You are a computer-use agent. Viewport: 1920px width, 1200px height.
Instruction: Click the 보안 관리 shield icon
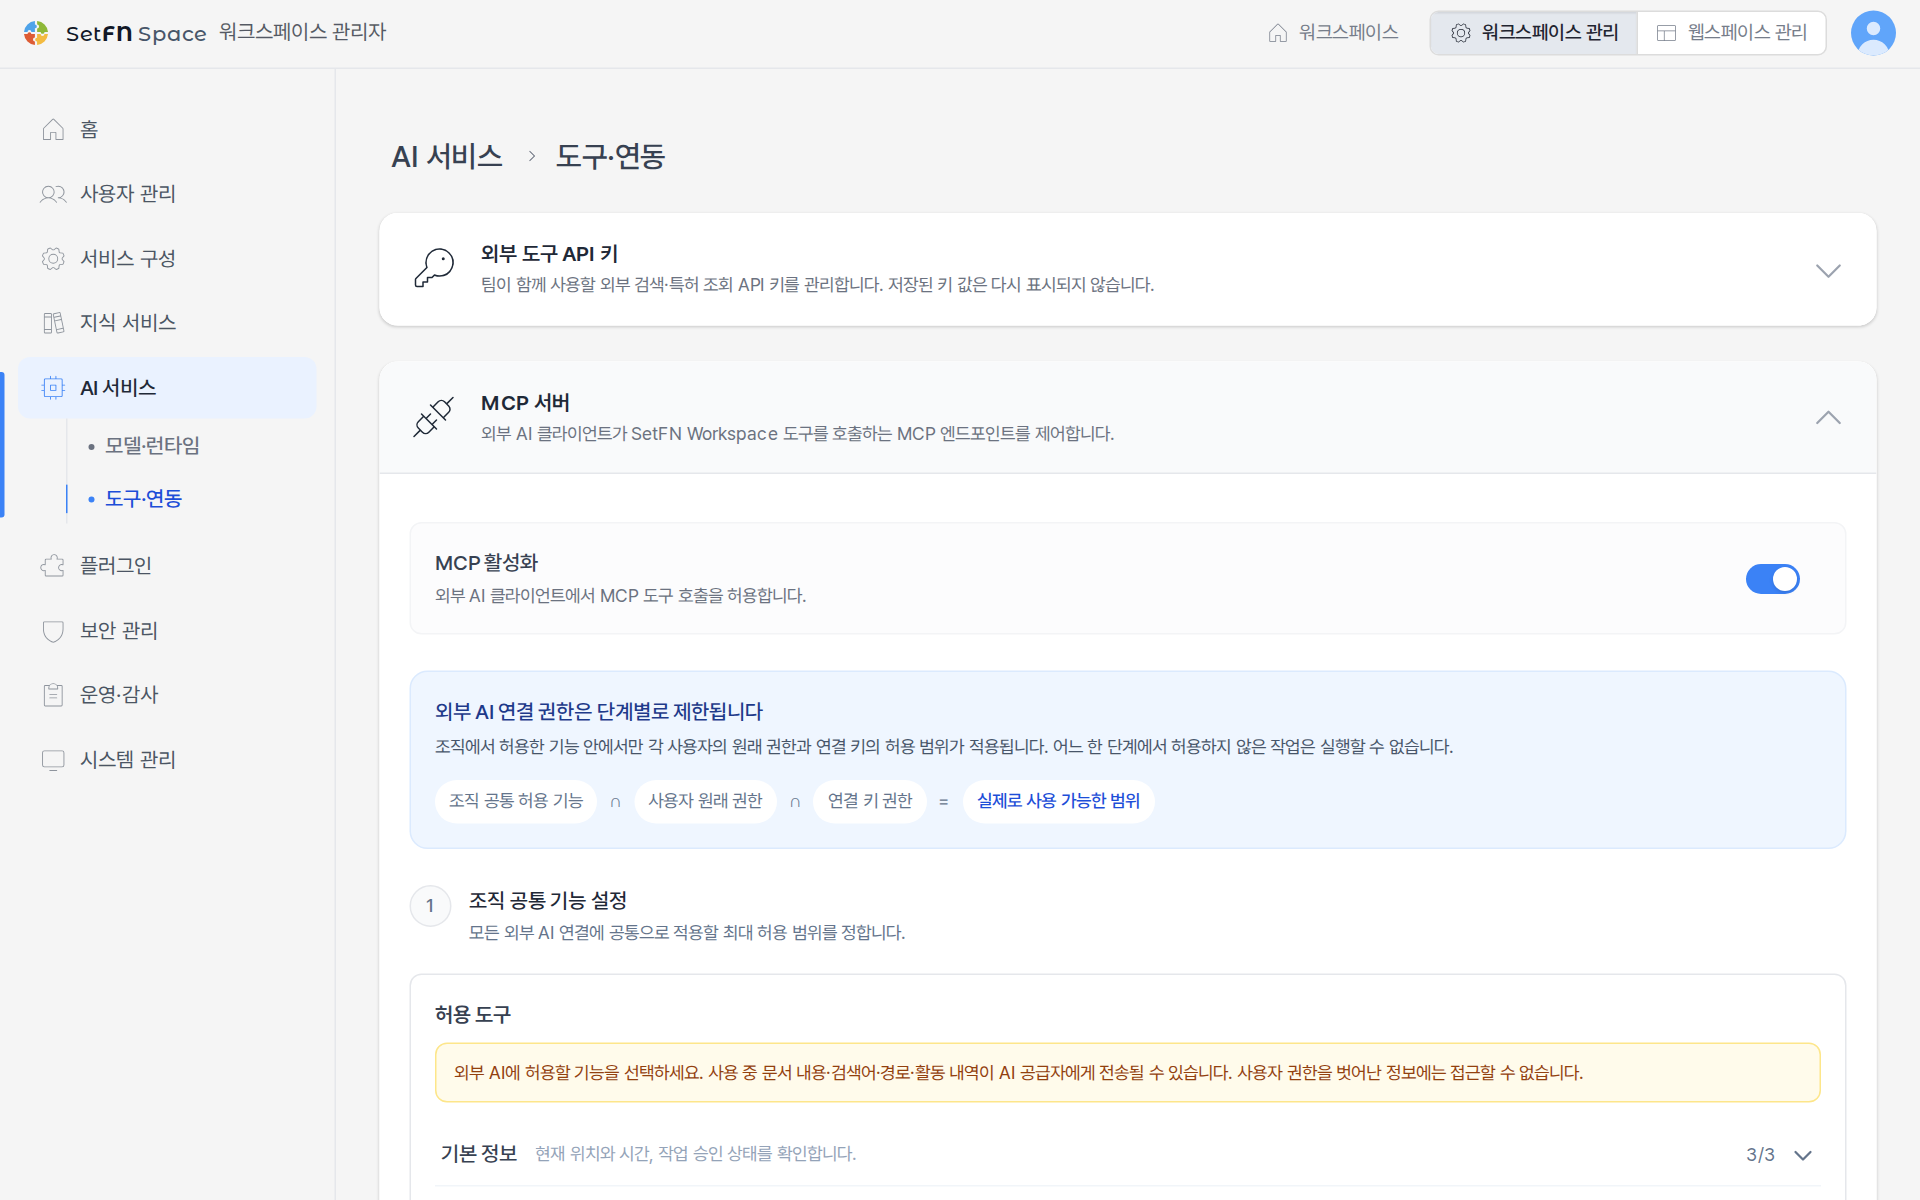point(53,631)
